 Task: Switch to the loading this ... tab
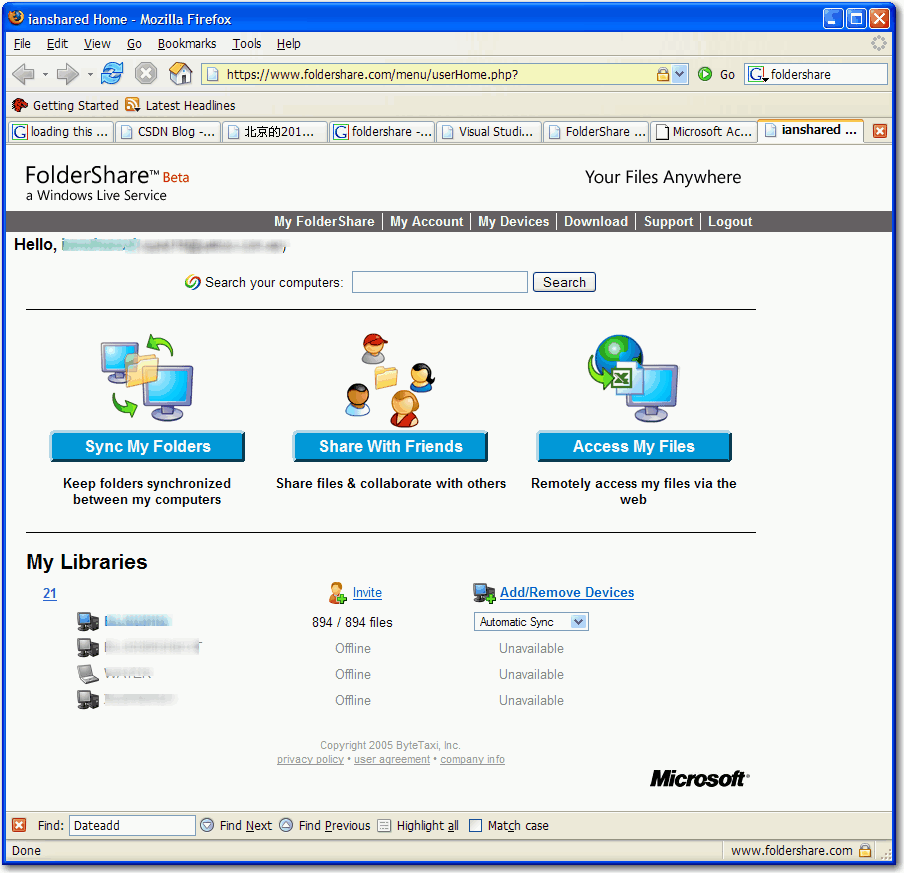click(61, 131)
